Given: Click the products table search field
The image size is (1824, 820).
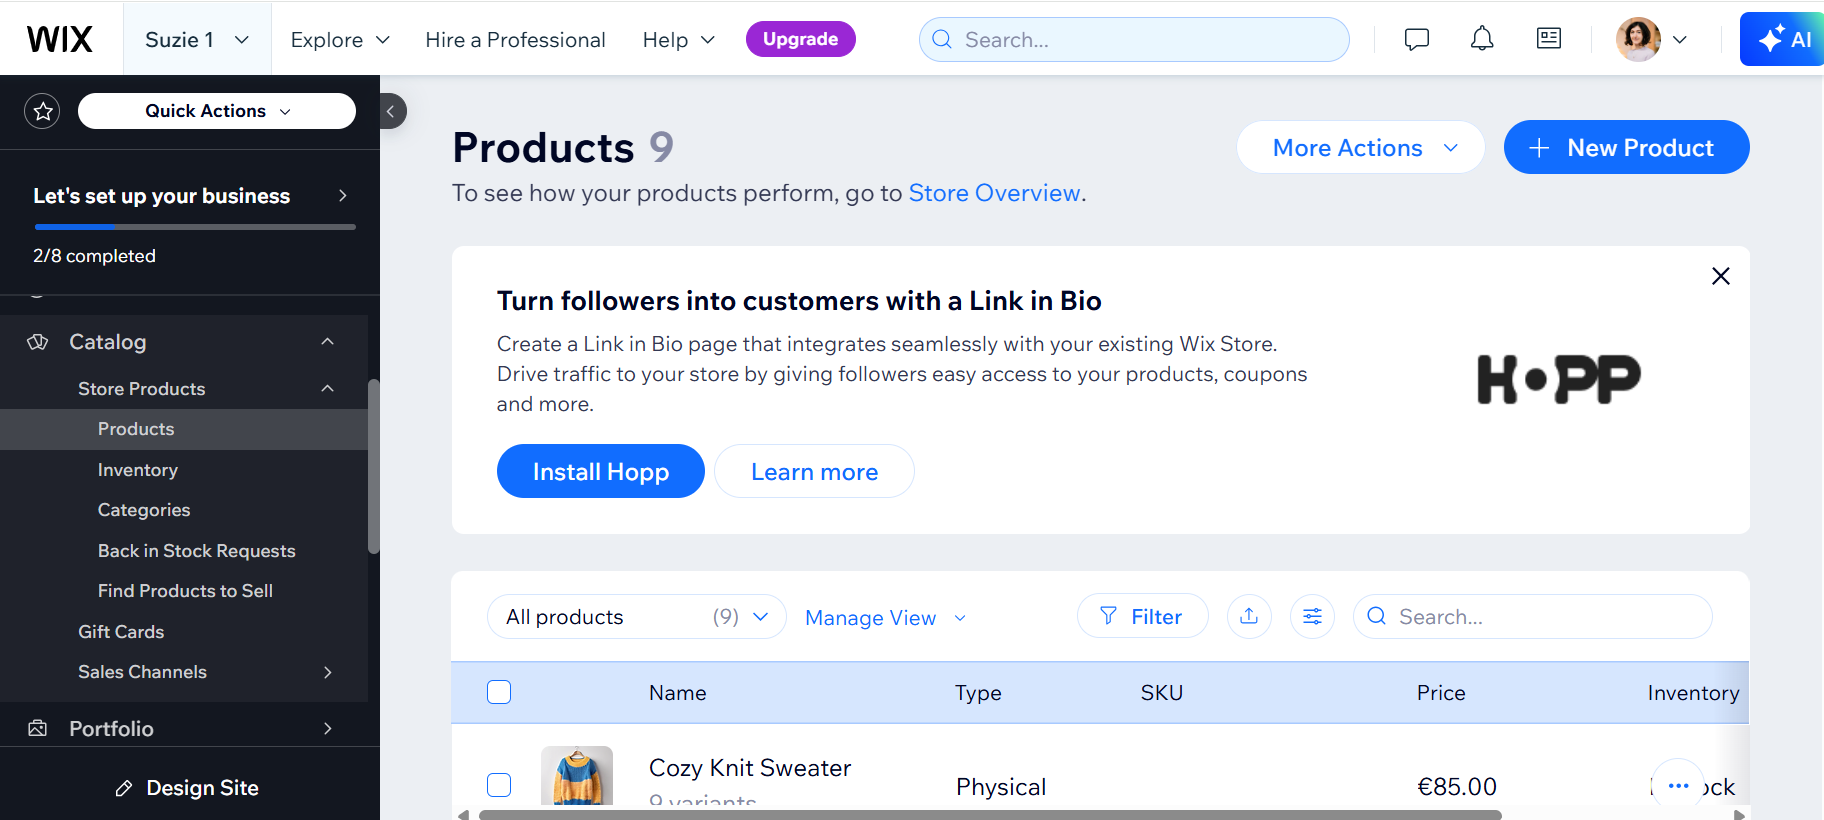Looking at the screenshot, I should [1540, 617].
